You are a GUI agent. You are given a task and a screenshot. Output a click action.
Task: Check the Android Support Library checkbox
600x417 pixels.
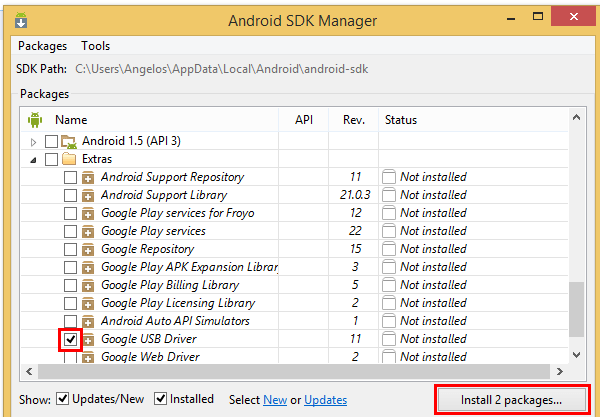tap(70, 195)
